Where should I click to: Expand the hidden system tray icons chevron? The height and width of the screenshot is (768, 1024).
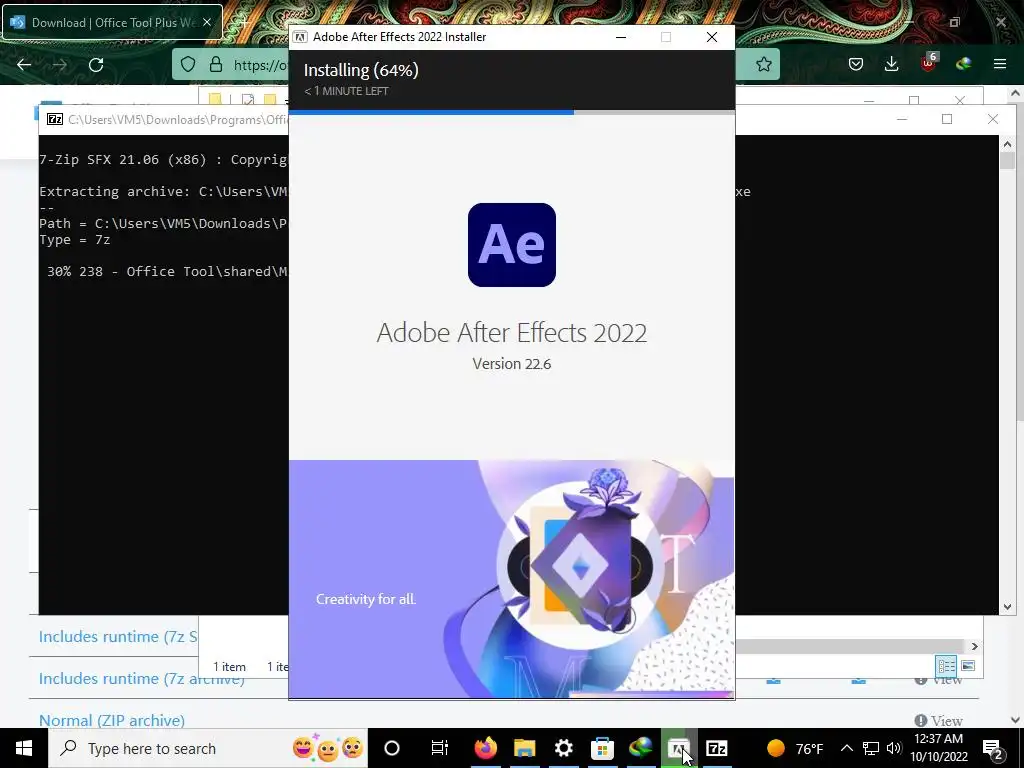click(846, 748)
